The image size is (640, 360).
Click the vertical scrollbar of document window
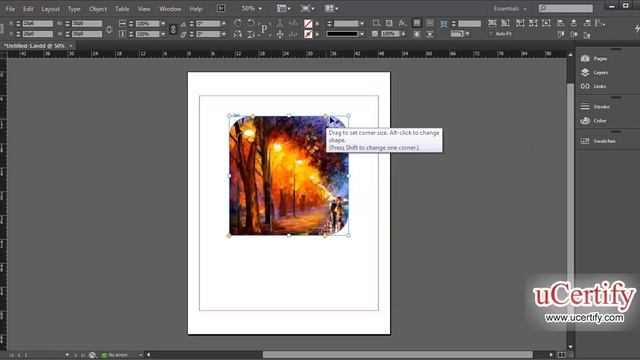(x=570, y=200)
